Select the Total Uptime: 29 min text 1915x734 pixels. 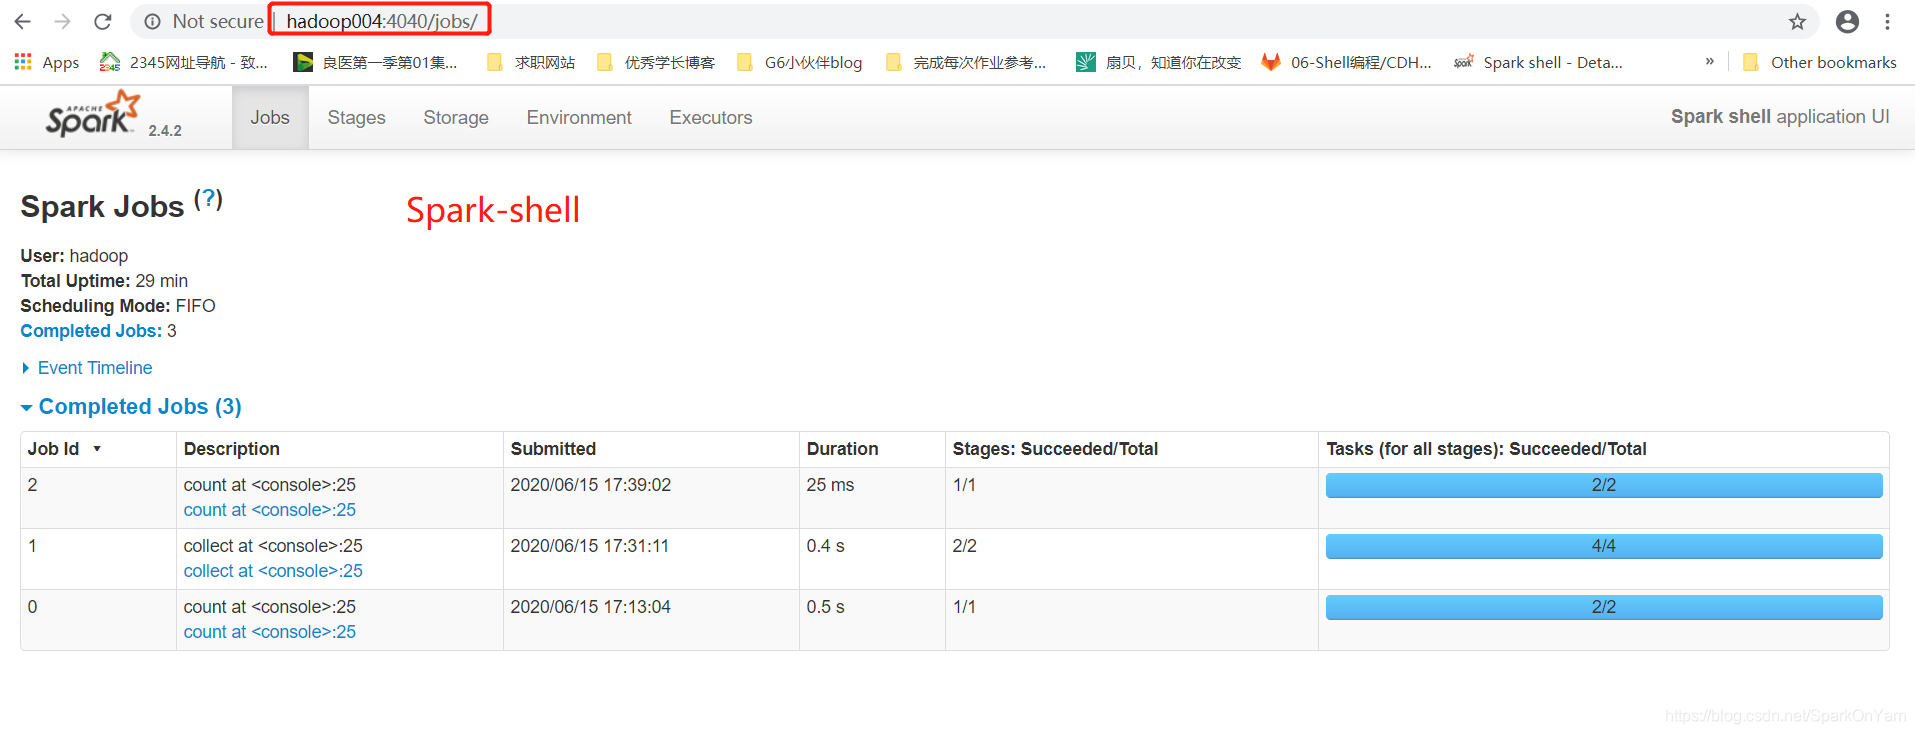pyautogui.click(x=104, y=281)
